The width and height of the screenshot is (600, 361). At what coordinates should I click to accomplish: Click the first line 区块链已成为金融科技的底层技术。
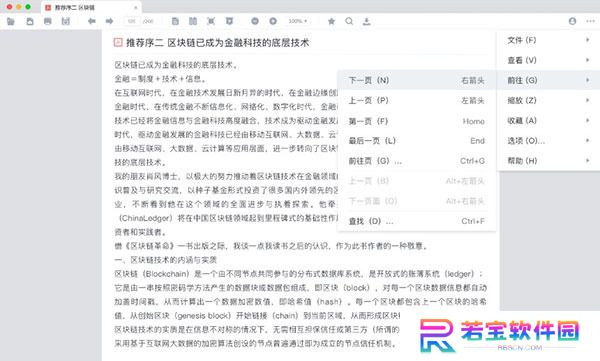(x=176, y=65)
